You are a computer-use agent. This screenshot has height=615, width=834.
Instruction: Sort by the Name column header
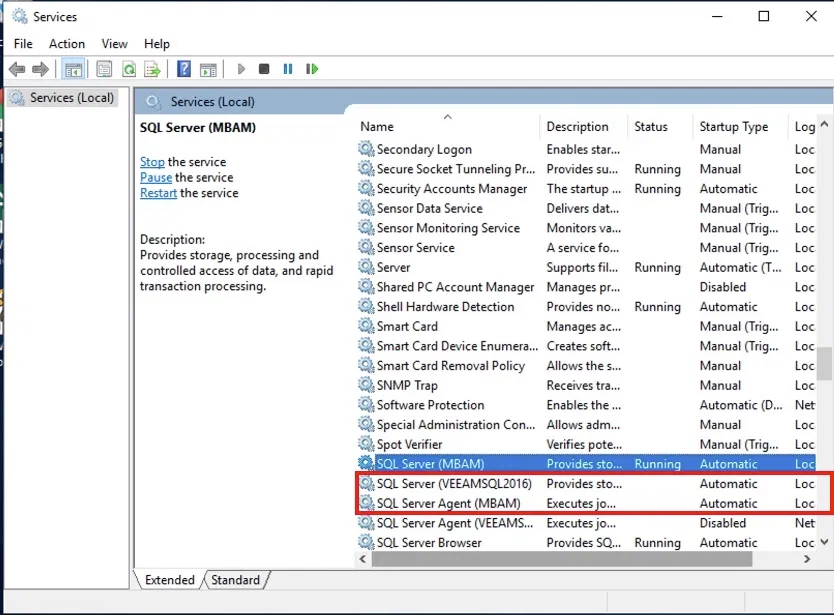tap(447, 127)
